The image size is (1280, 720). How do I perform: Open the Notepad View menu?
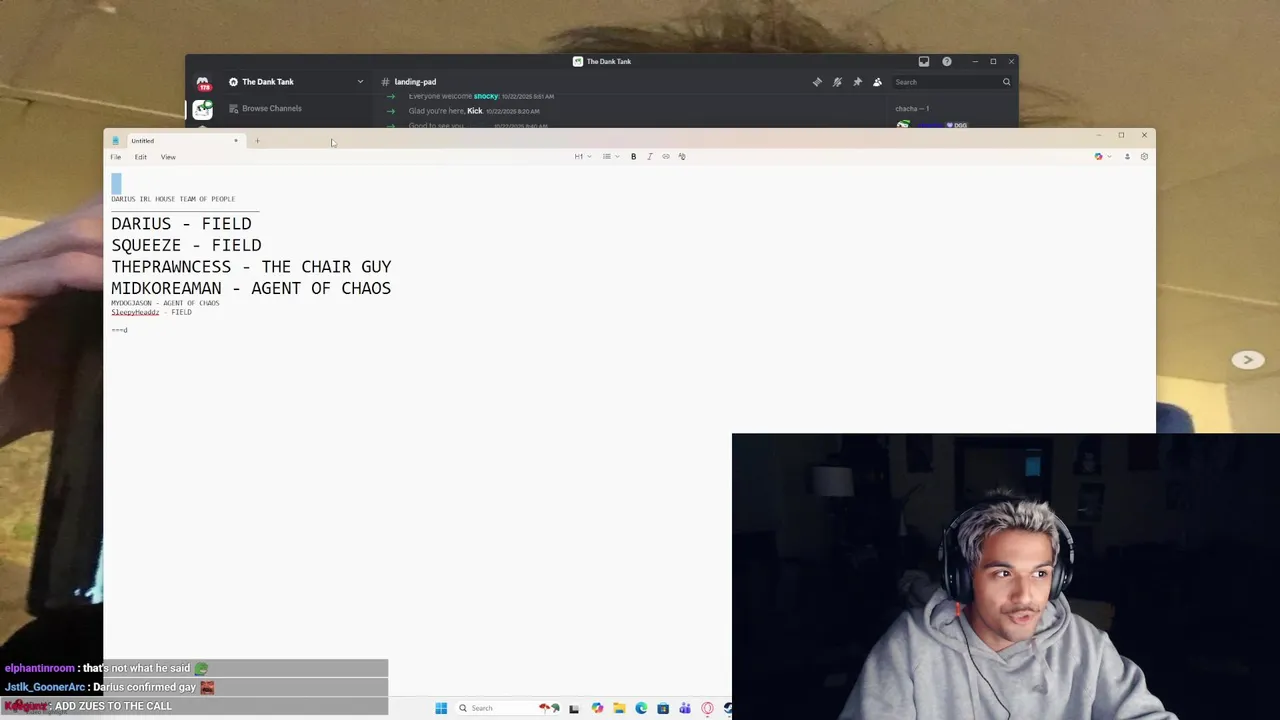pyautogui.click(x=168, y=157)
